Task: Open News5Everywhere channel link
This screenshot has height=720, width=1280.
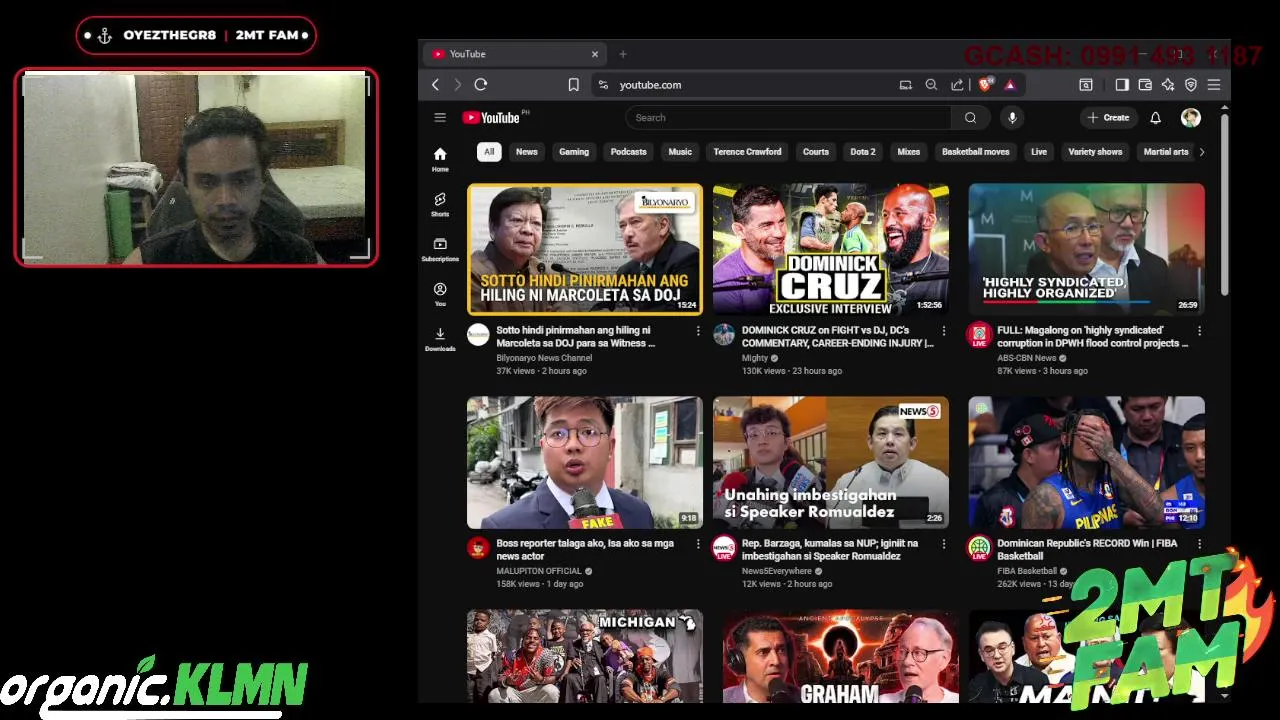Action: 777,571
